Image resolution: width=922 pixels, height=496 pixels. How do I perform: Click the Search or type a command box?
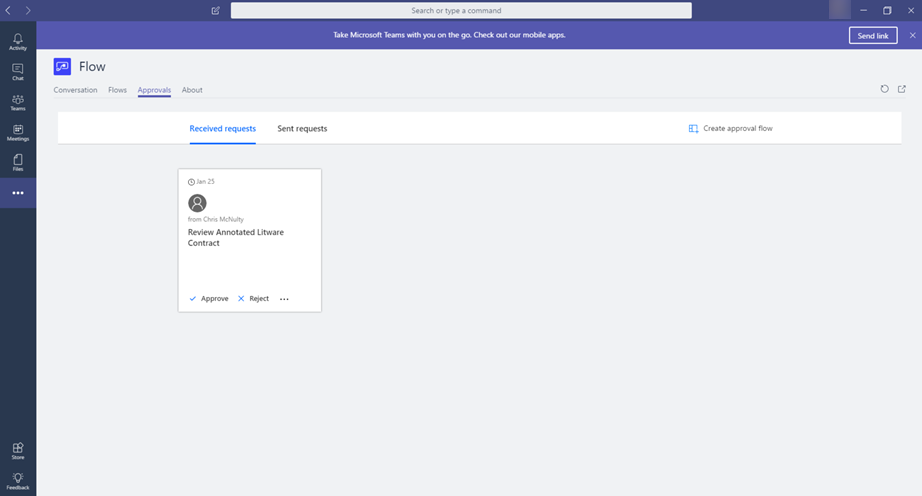tap(461, 11)
